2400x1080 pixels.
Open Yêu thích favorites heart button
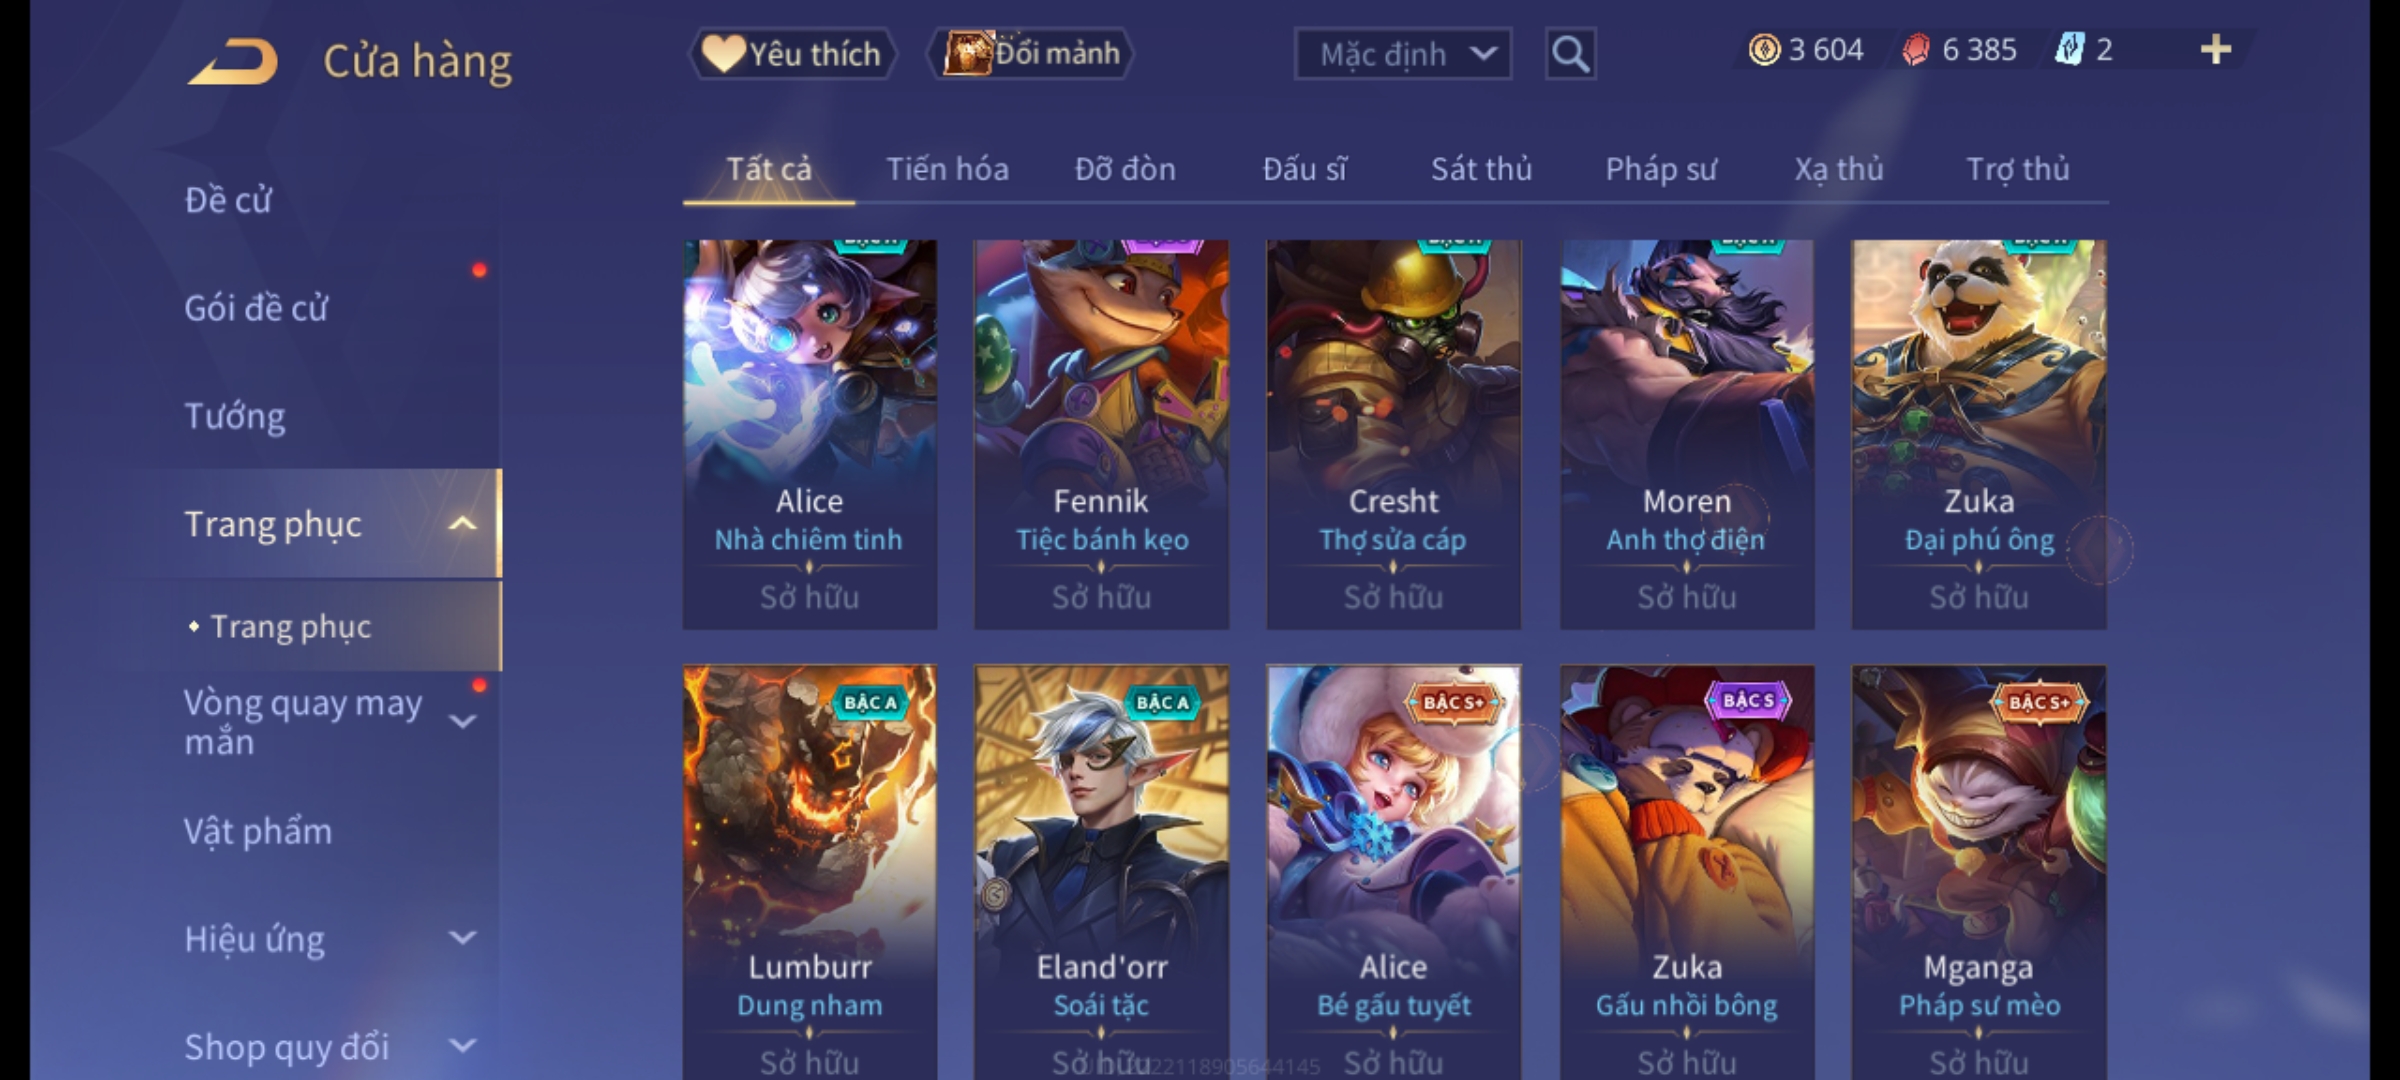792,54
